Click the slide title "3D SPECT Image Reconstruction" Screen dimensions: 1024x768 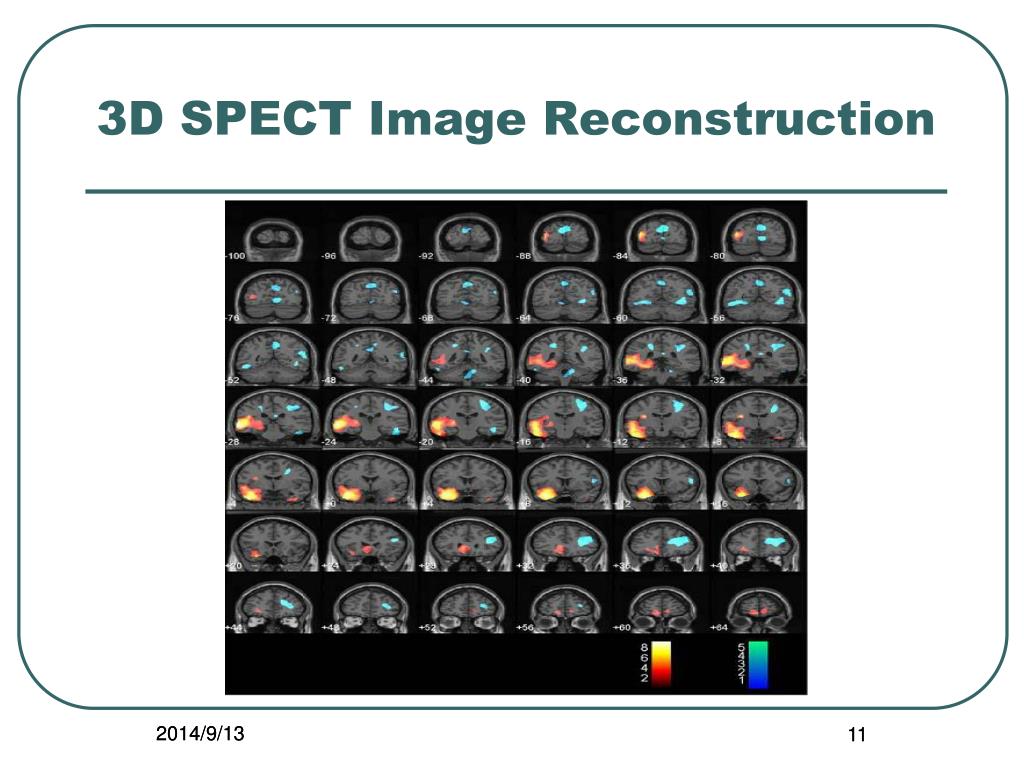tap(516, 119)
